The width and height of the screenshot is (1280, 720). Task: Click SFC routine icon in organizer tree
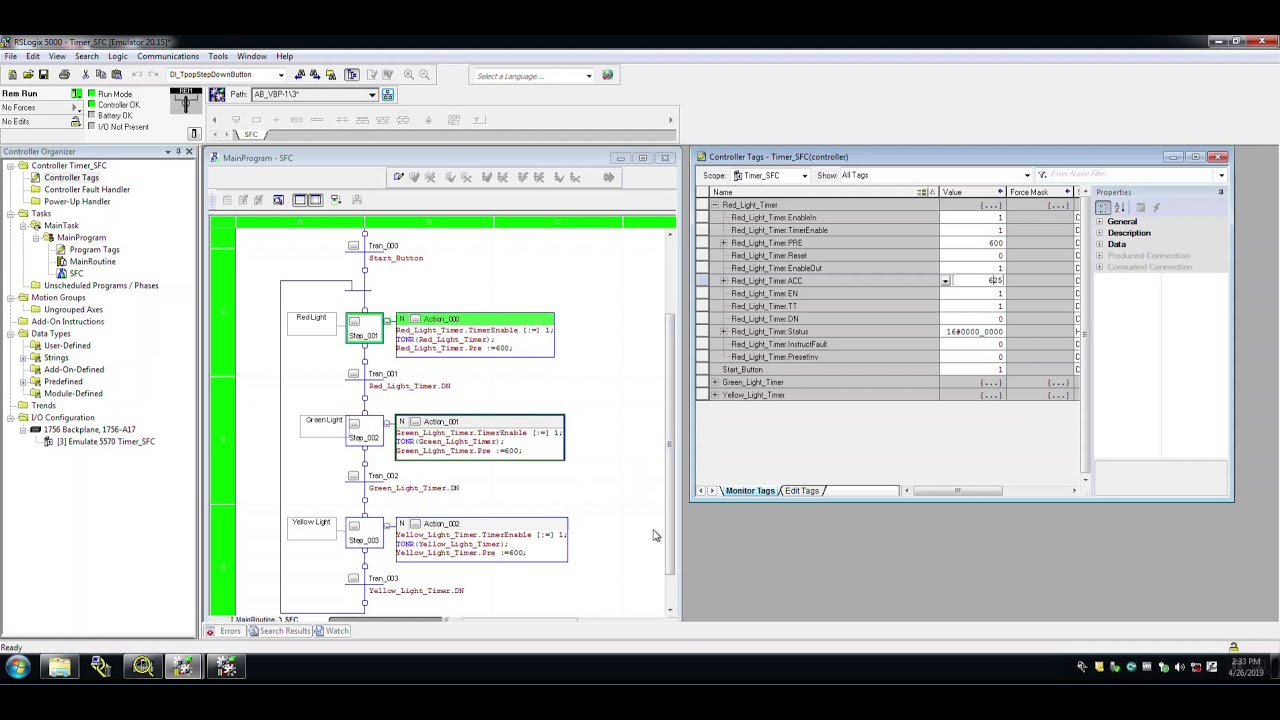63,274
